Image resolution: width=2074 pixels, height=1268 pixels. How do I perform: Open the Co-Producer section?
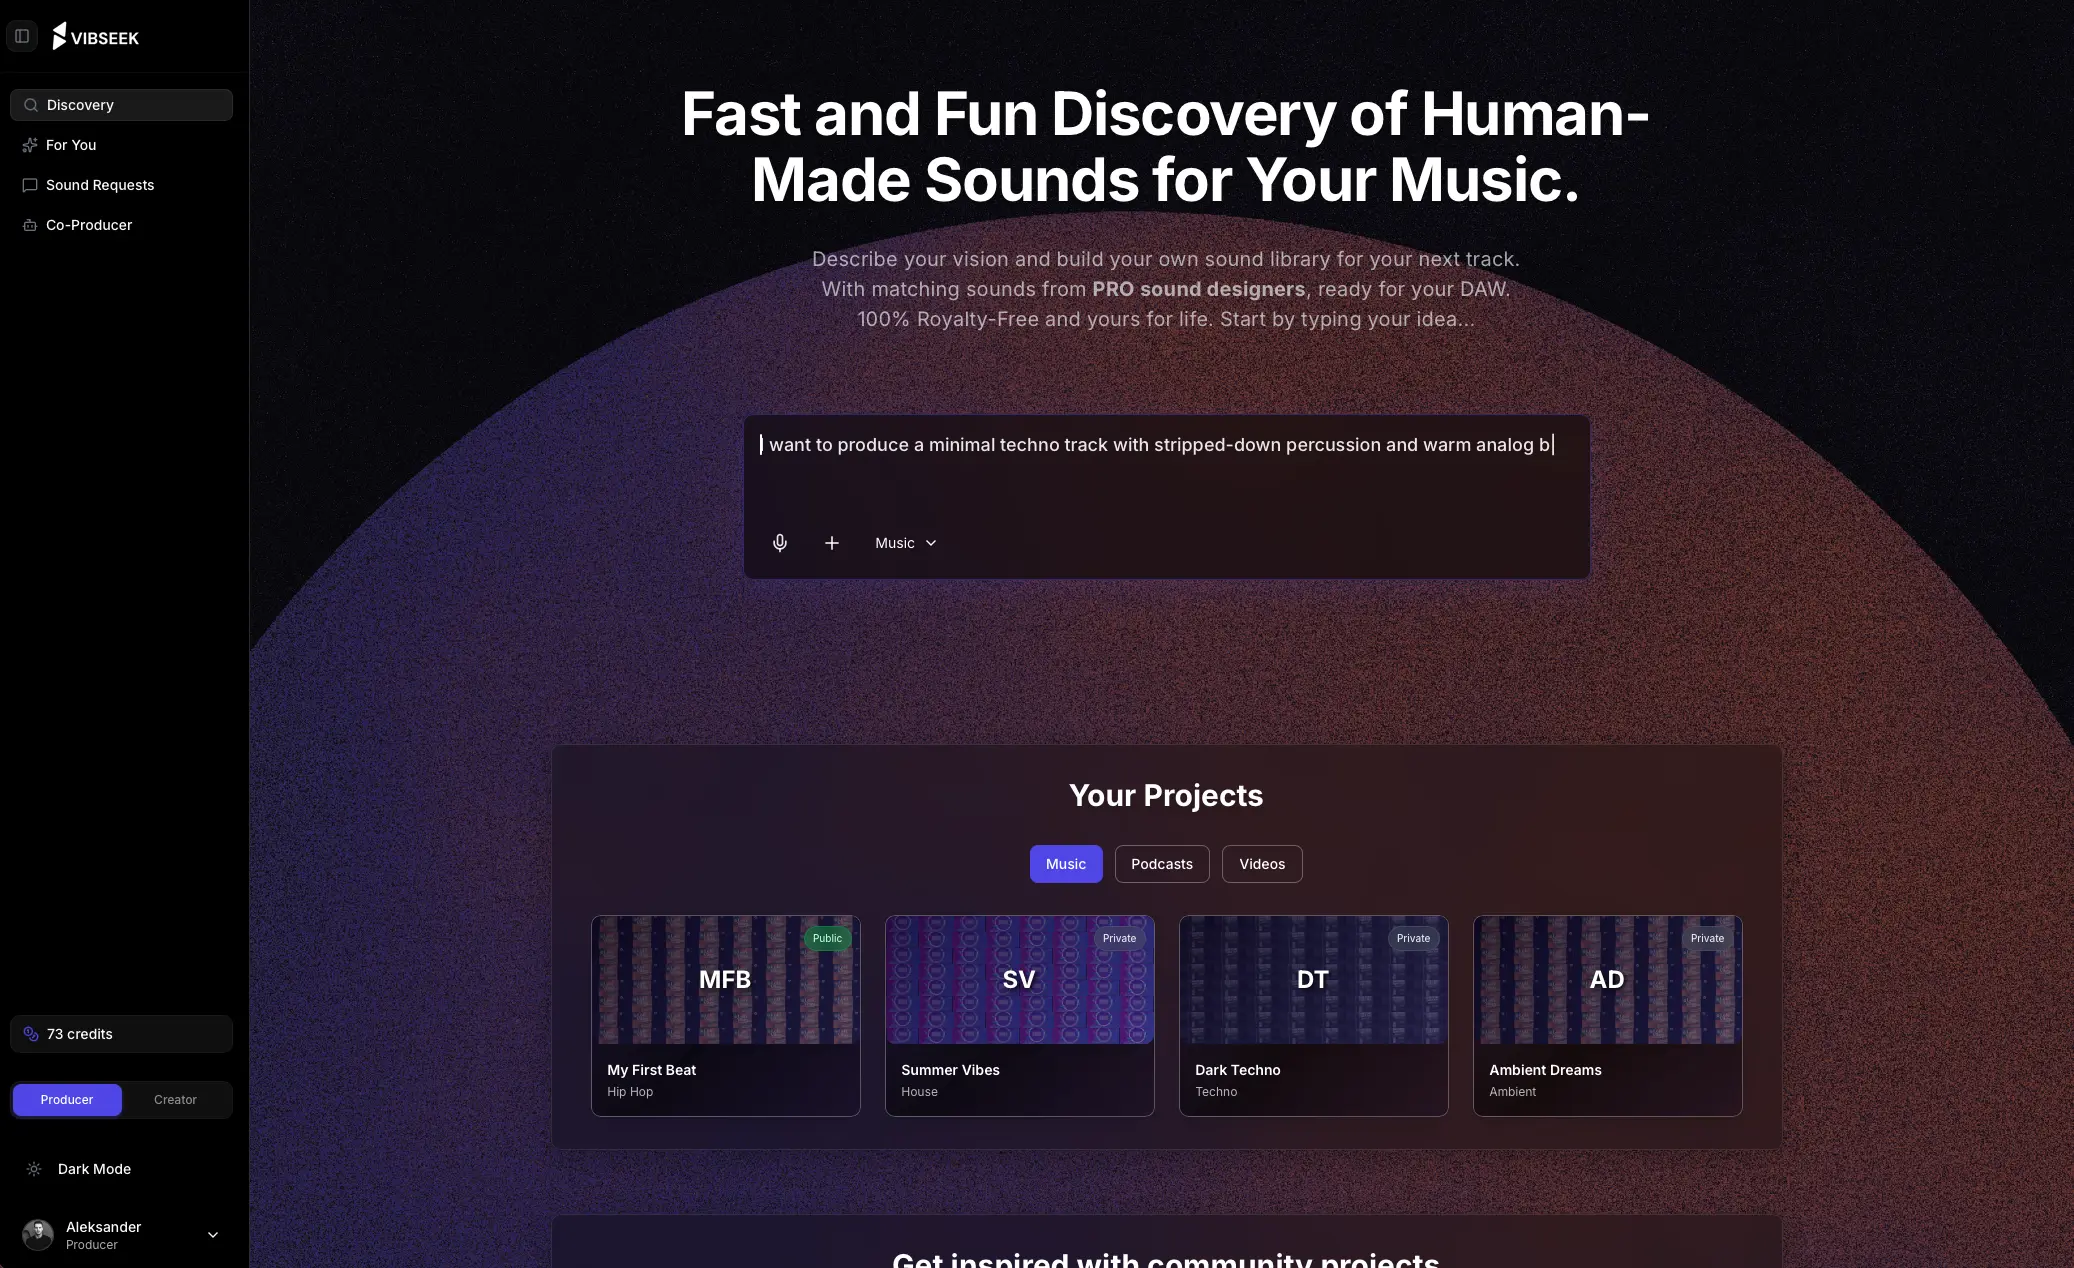(x=88, y=225)
